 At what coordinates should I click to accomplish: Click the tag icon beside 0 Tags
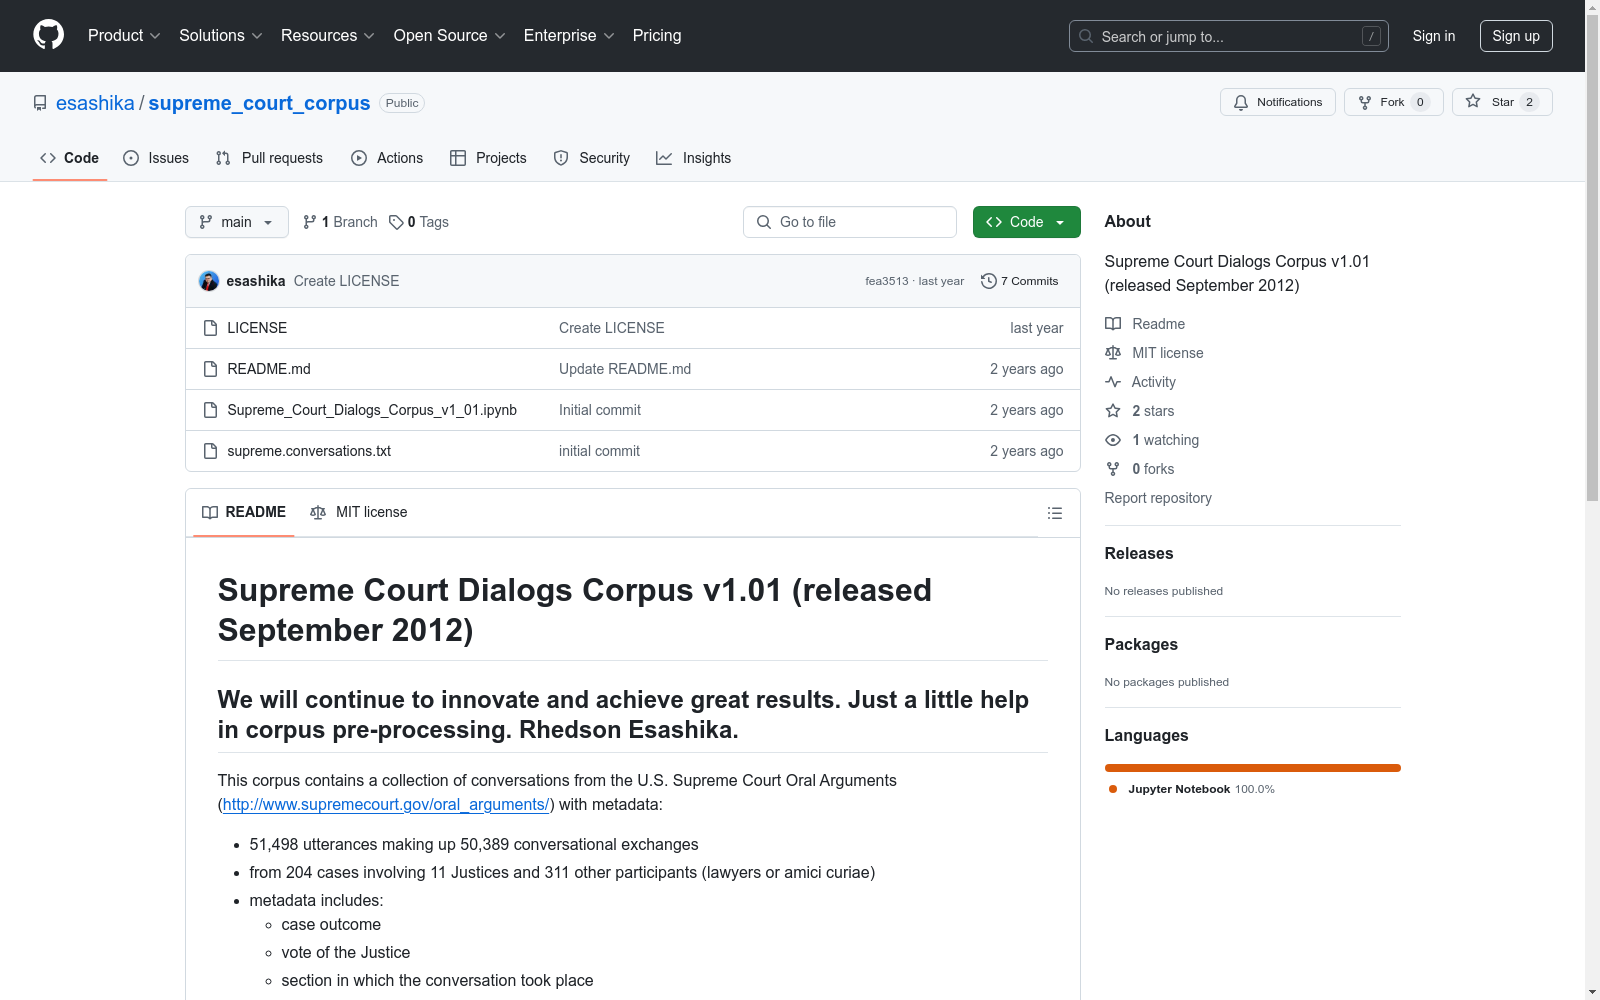[396, 222]
